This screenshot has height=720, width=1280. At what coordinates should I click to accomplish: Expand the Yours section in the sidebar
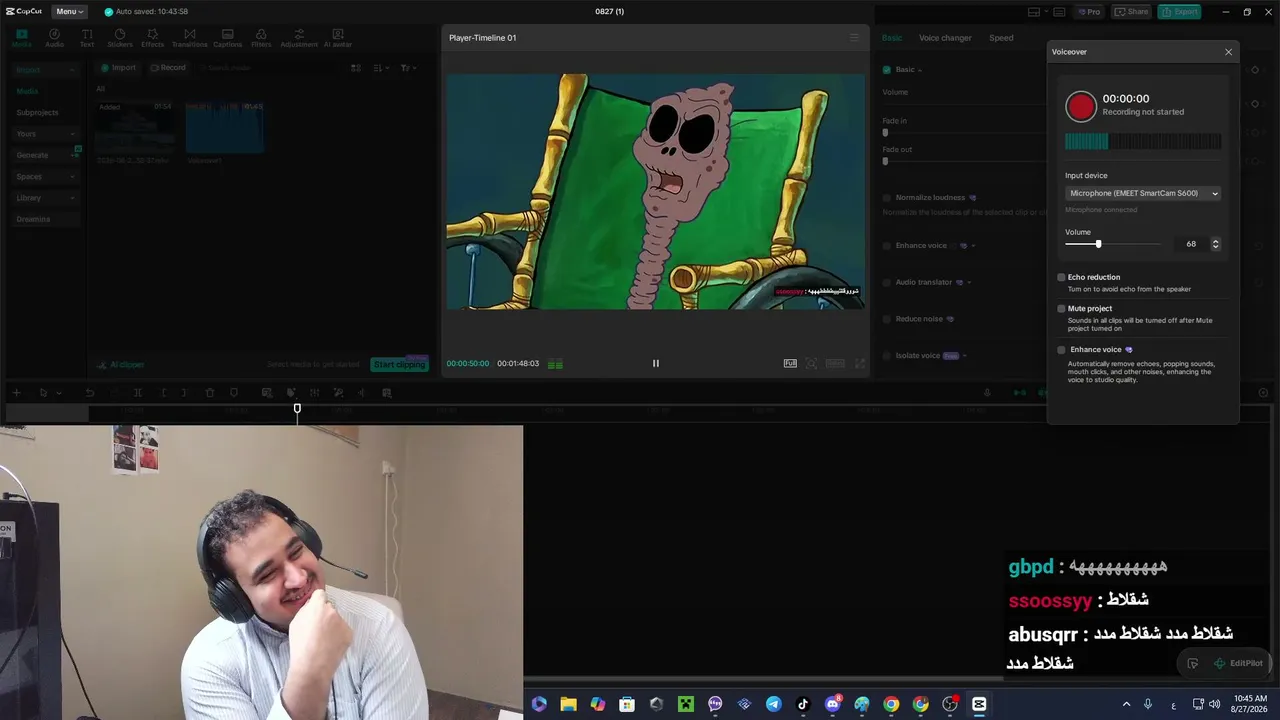44,134
